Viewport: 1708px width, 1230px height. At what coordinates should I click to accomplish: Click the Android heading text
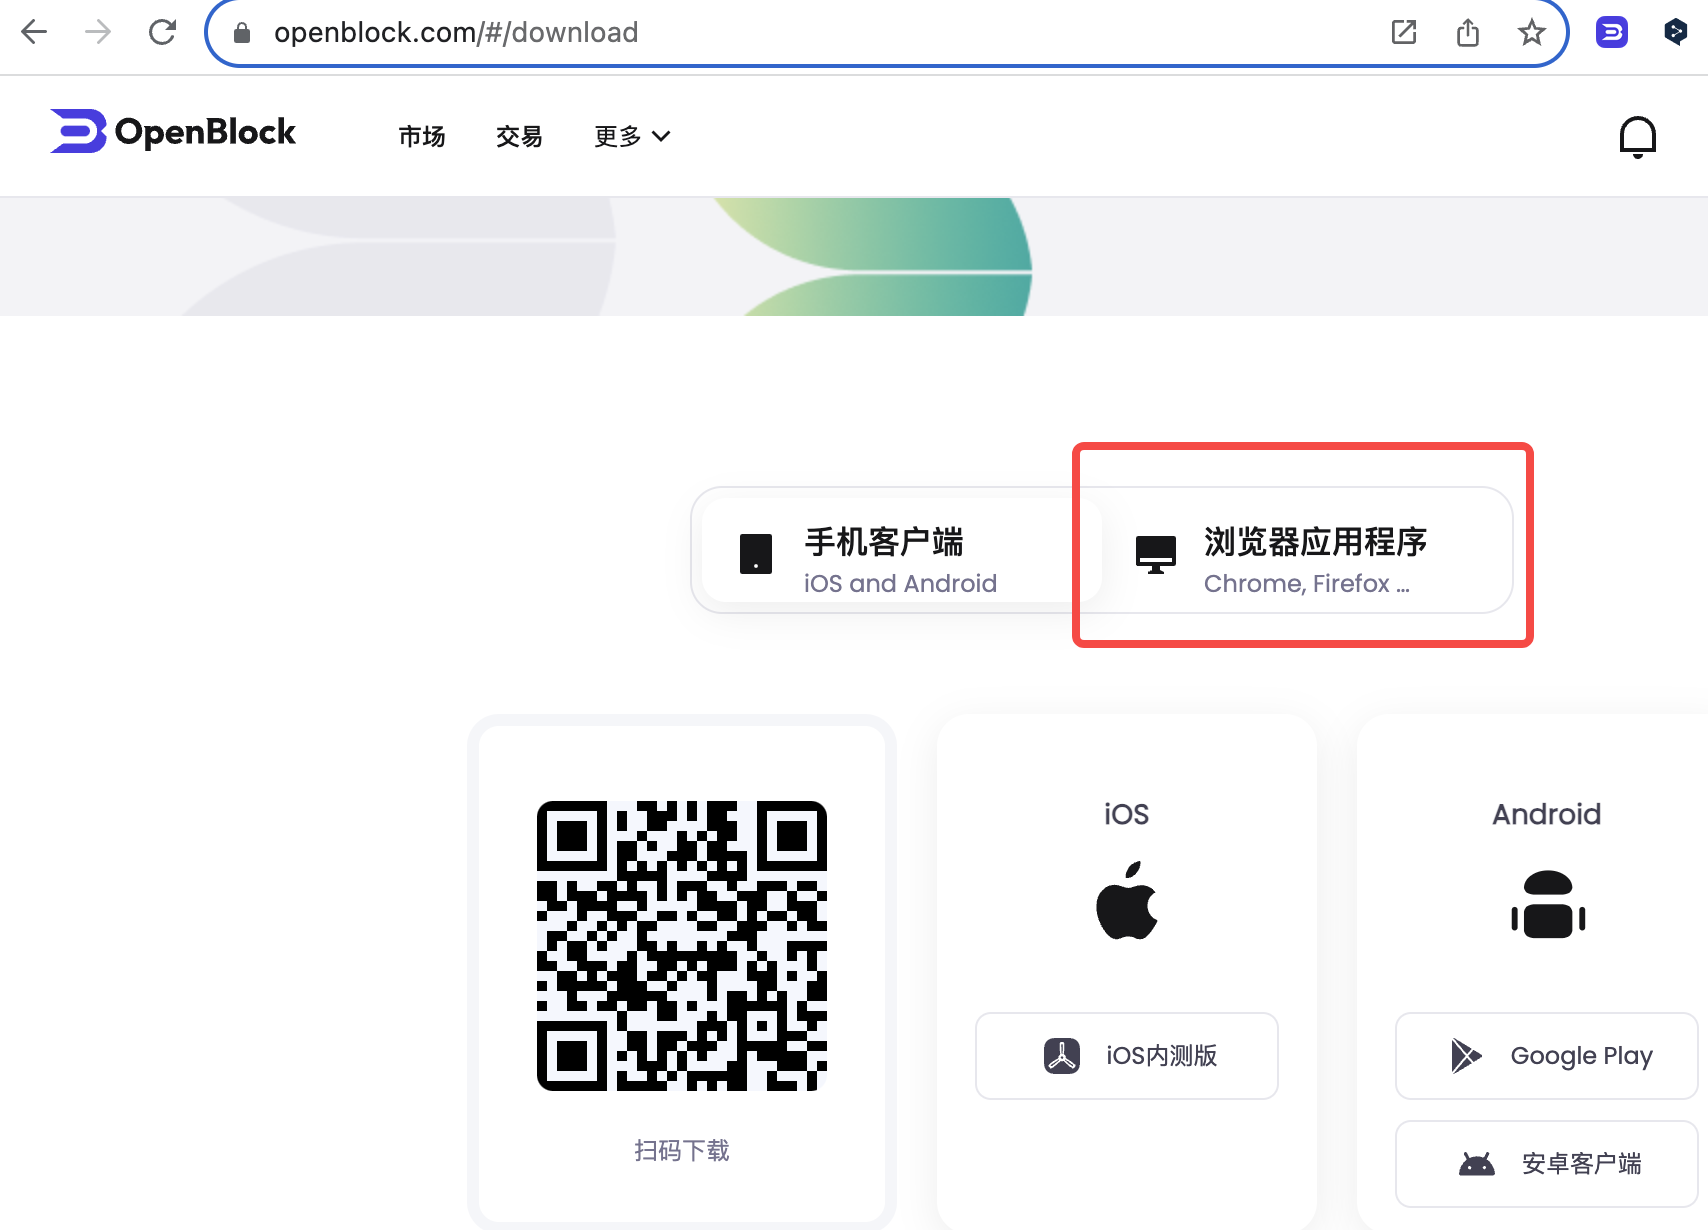click(1547, 814)
